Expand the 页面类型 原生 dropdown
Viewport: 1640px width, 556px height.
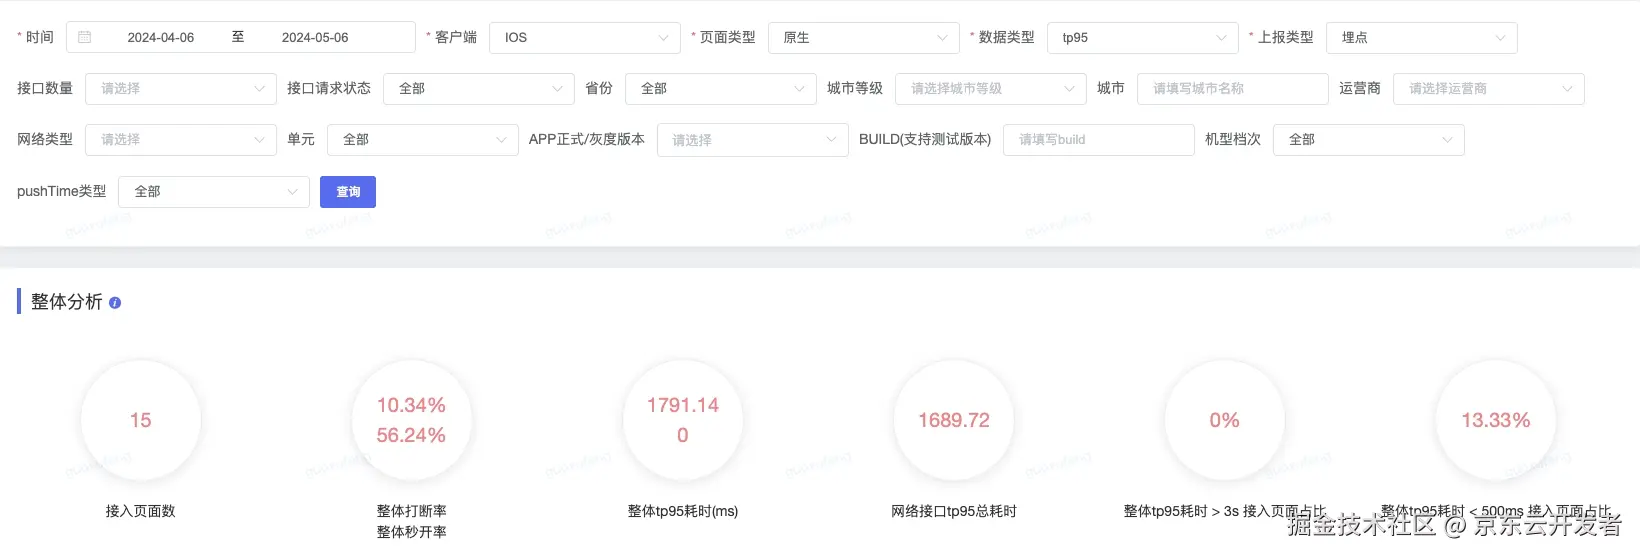(864, 37)
